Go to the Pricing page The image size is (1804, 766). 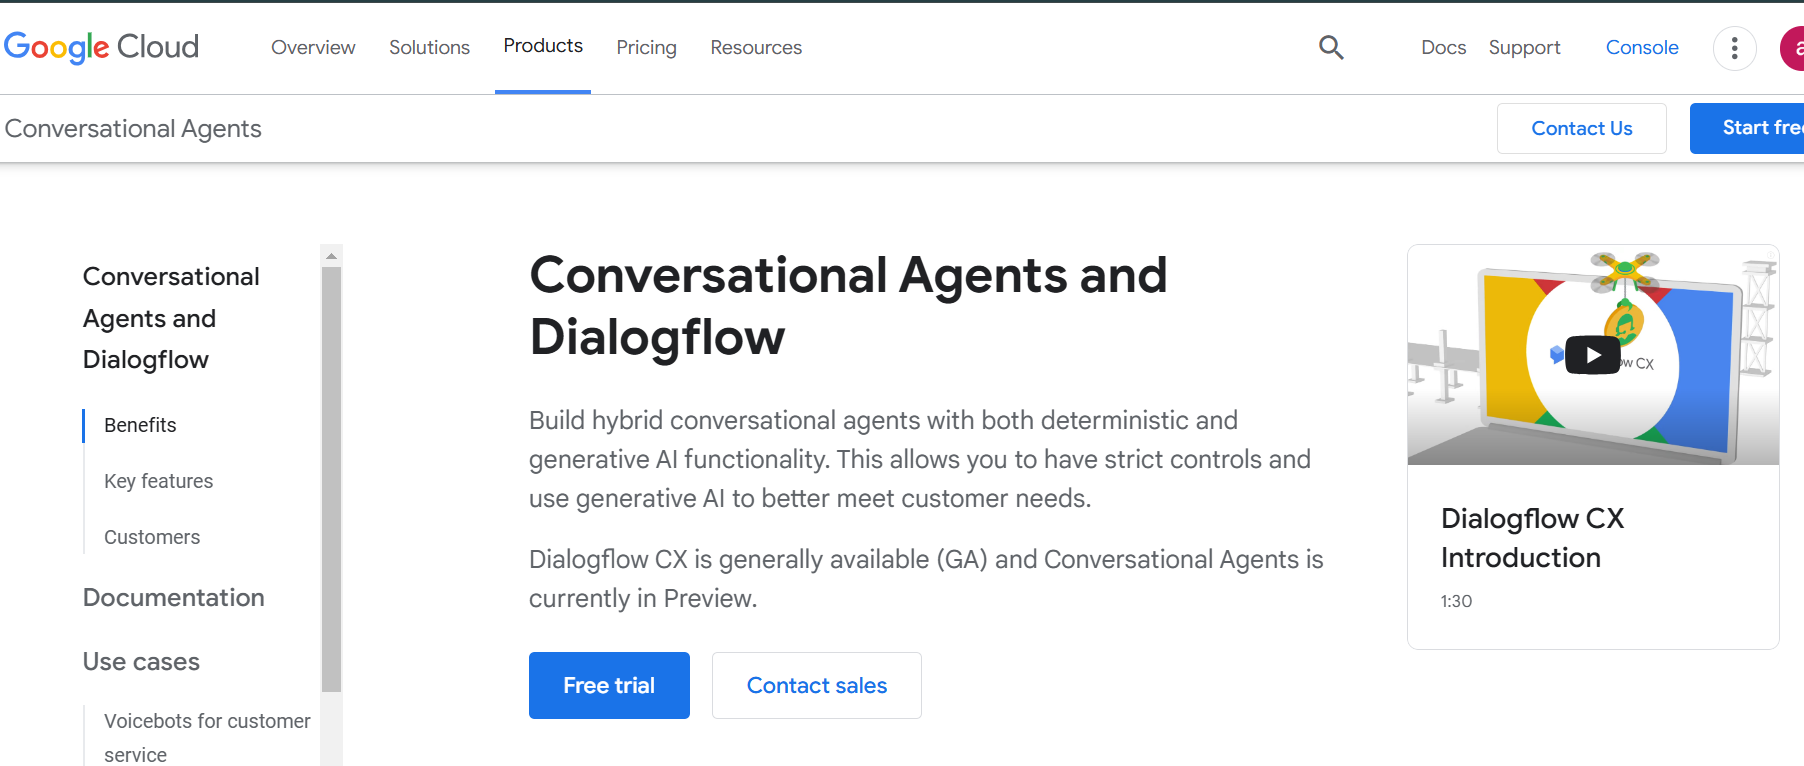[x=646, y=48]
